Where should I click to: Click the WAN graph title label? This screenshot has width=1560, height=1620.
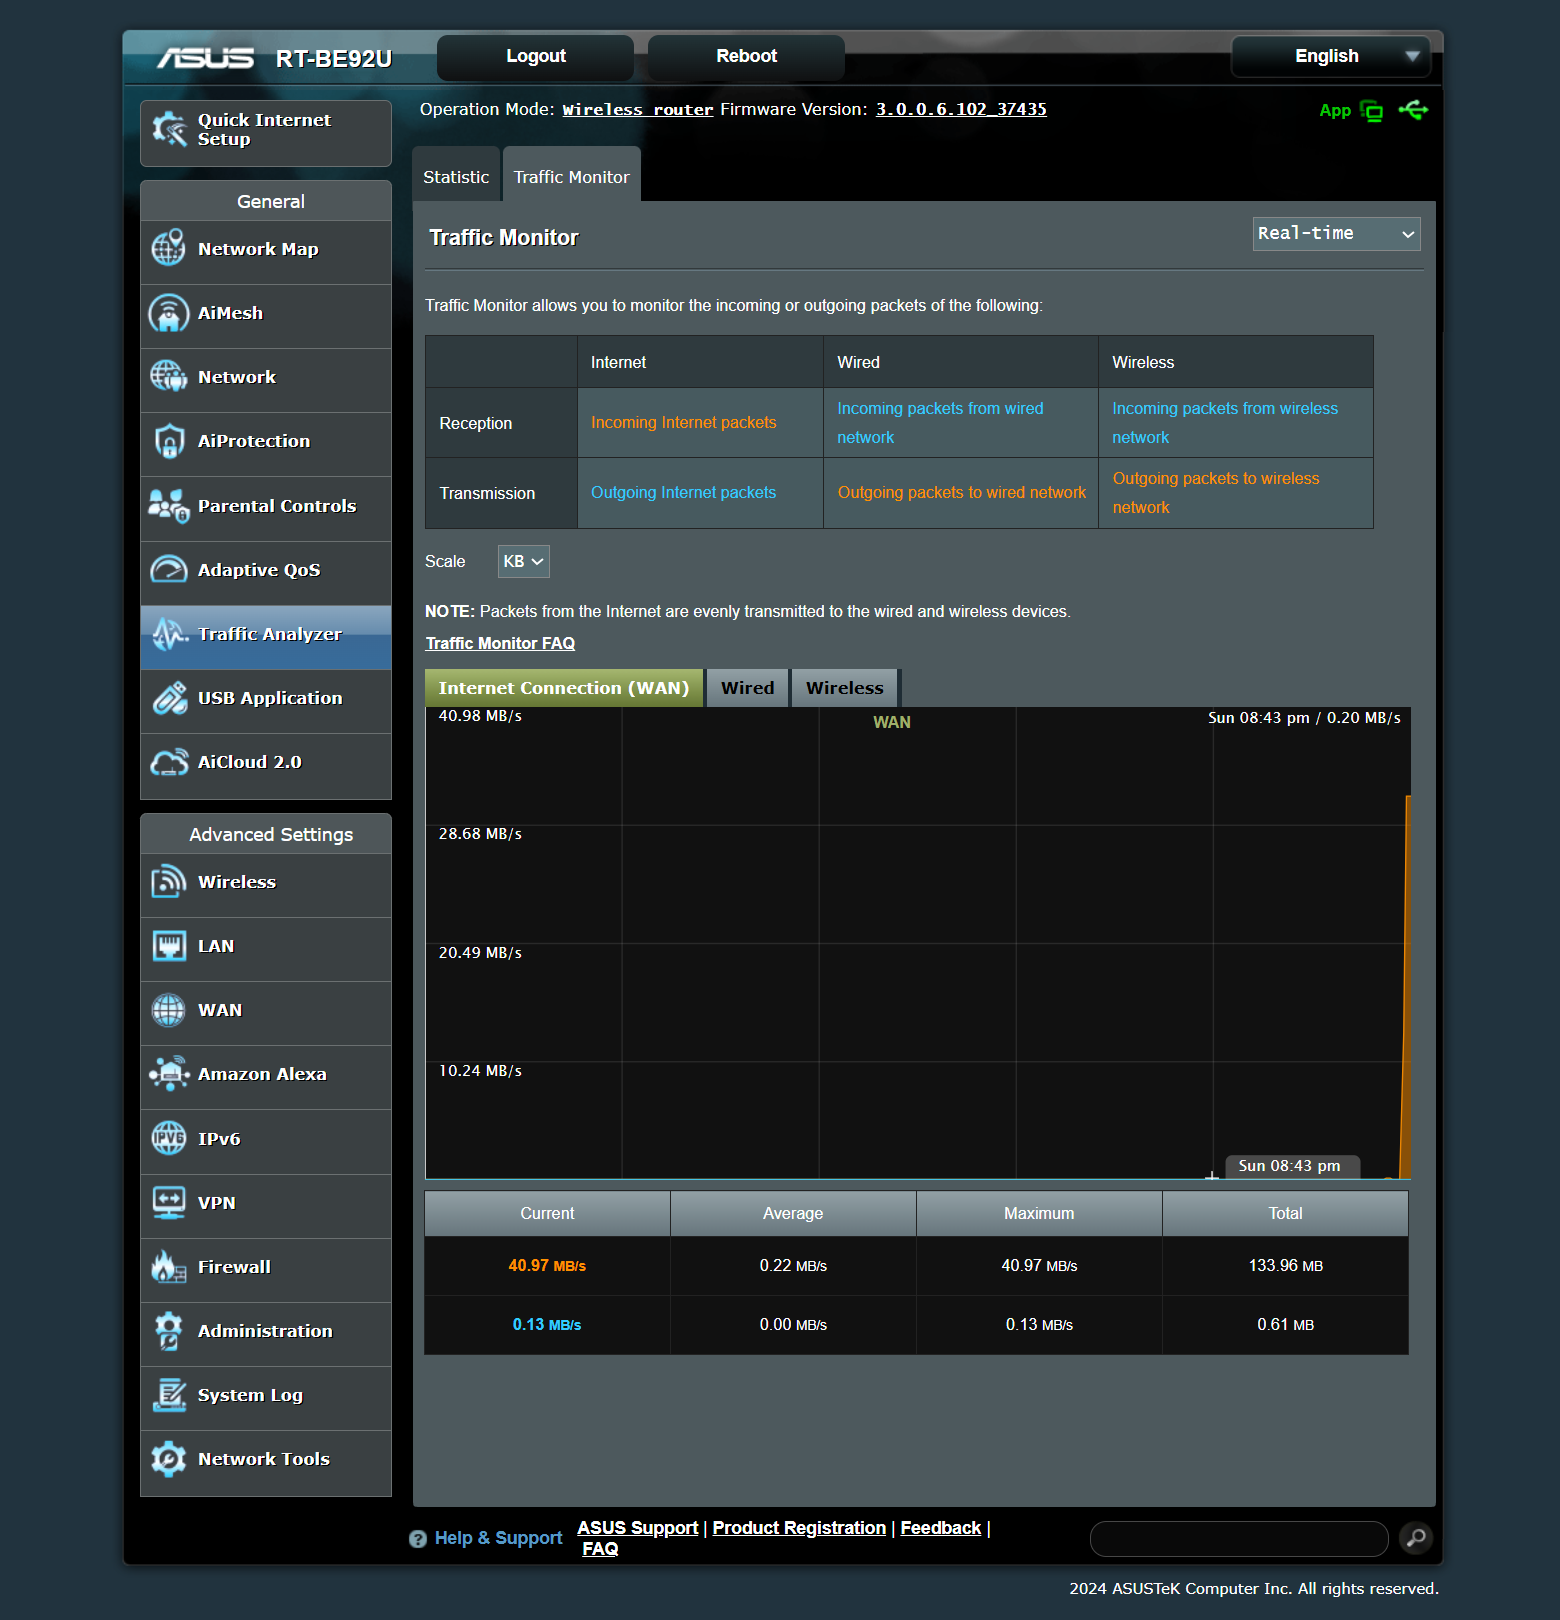coord(892,722)
